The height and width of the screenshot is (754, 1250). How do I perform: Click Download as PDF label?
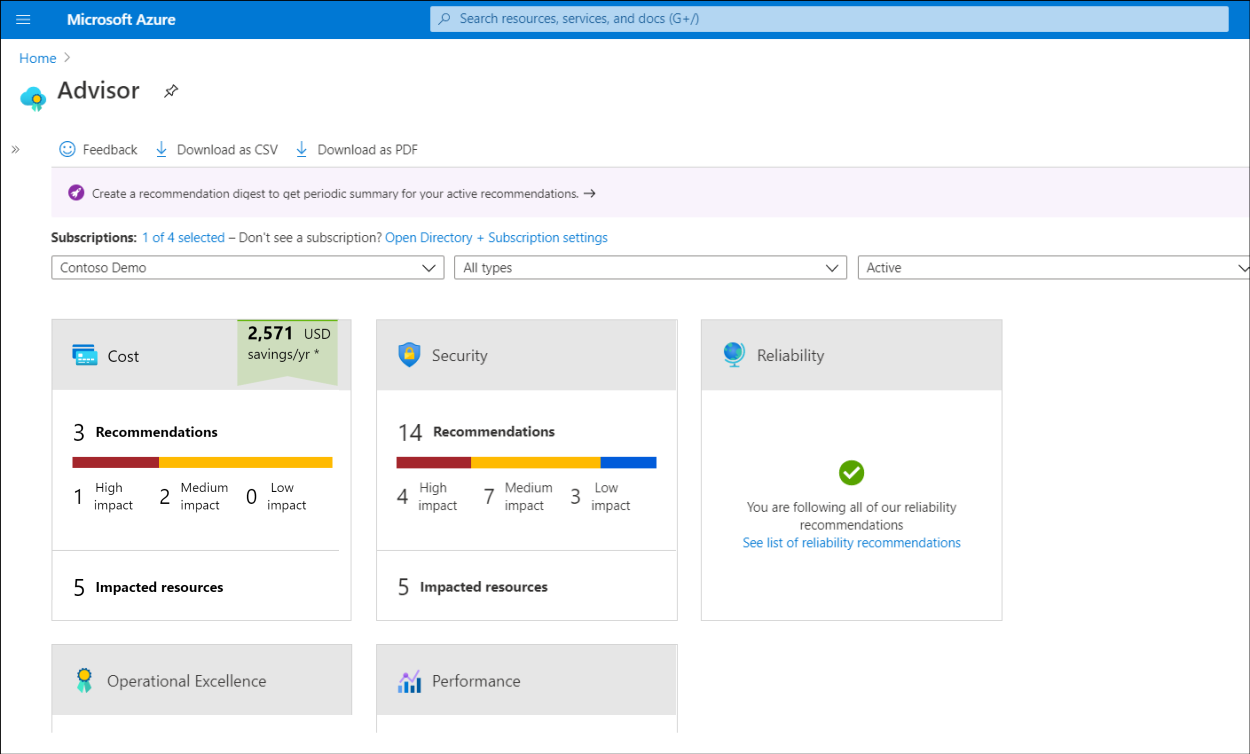tap(367, 150)
